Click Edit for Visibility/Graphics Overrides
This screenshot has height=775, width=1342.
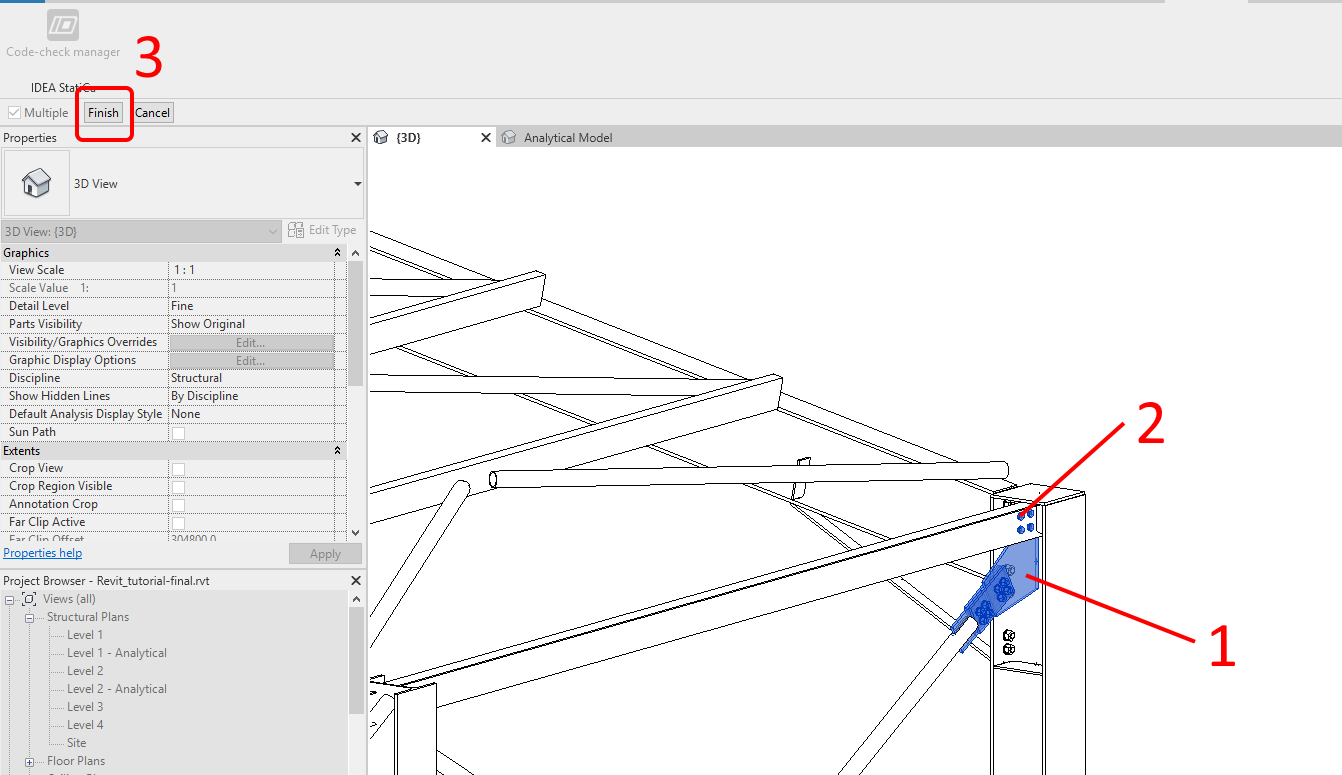pos(251,342)
